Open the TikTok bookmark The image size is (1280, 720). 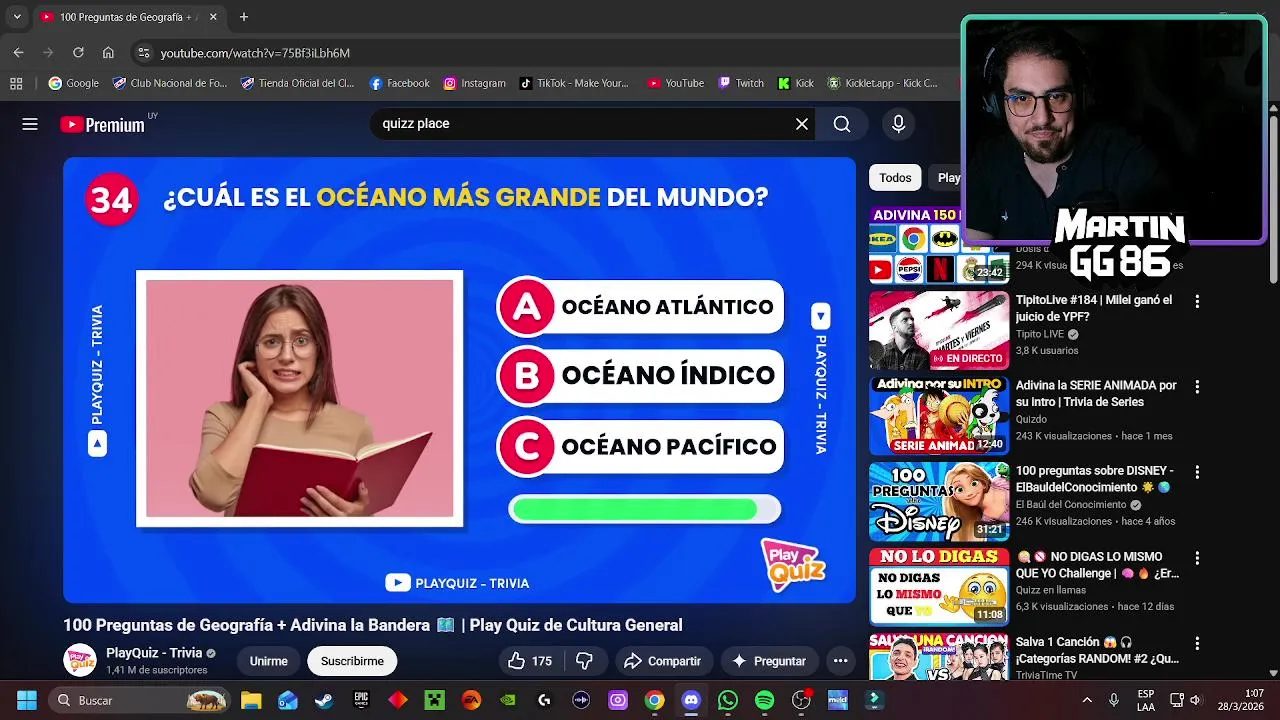574,84
